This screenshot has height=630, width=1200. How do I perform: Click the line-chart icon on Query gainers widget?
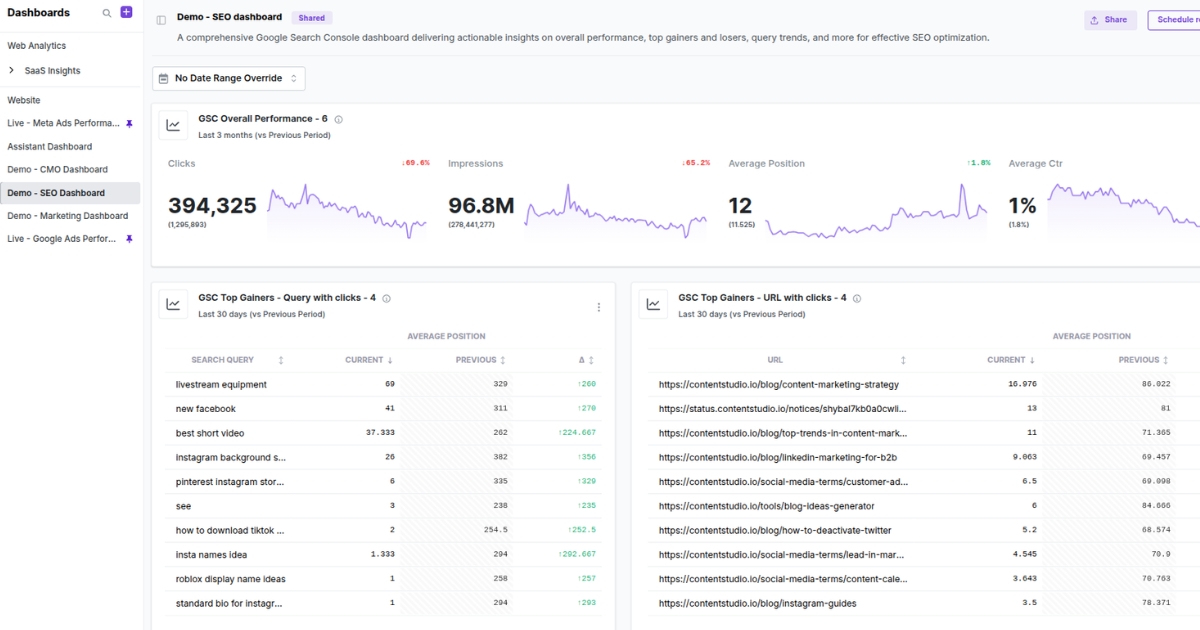[173, 303]
